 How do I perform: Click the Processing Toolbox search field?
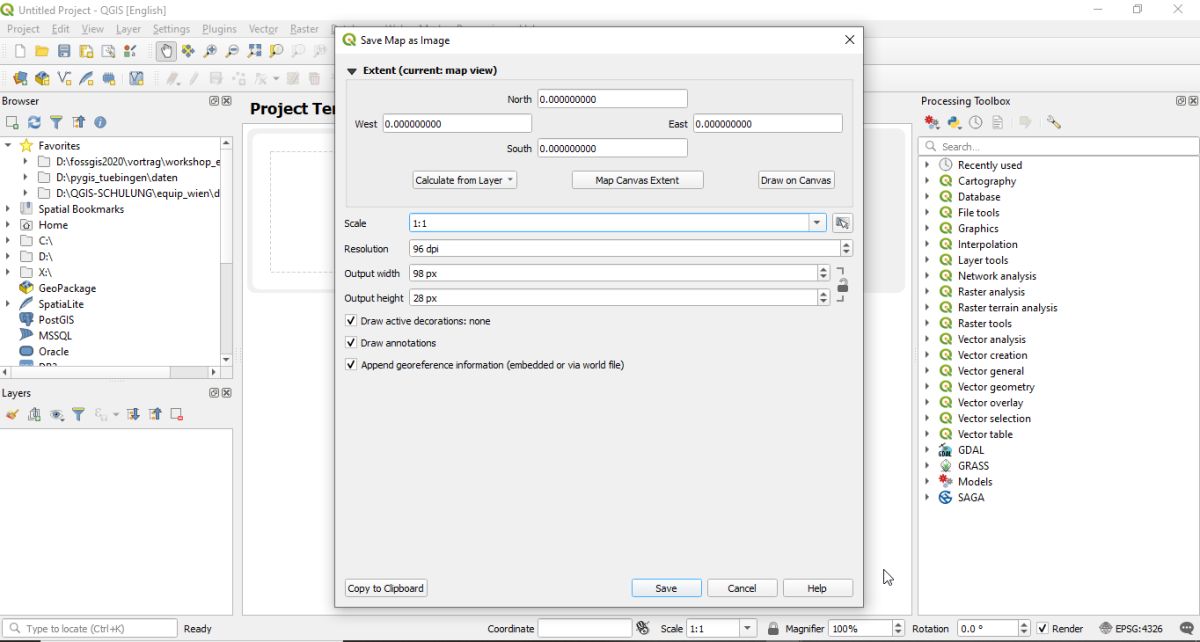click(1059, 146)
